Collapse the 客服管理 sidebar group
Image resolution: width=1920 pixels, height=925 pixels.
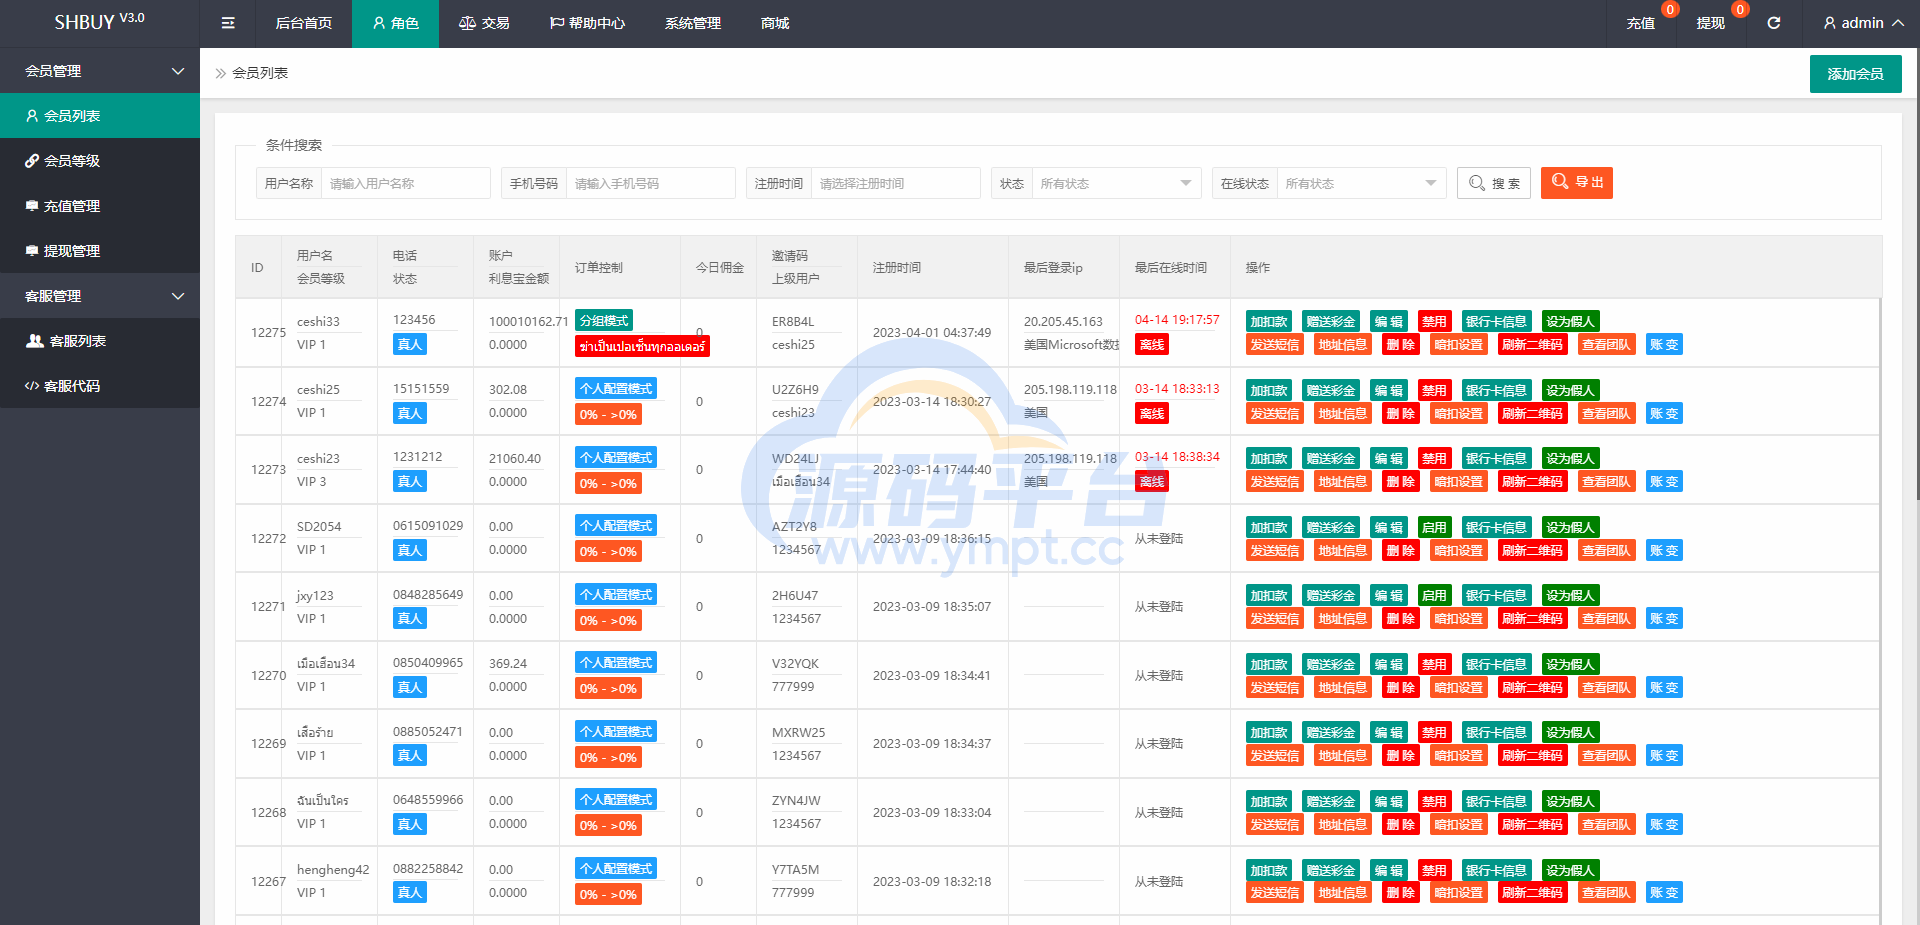click(100, 296)
